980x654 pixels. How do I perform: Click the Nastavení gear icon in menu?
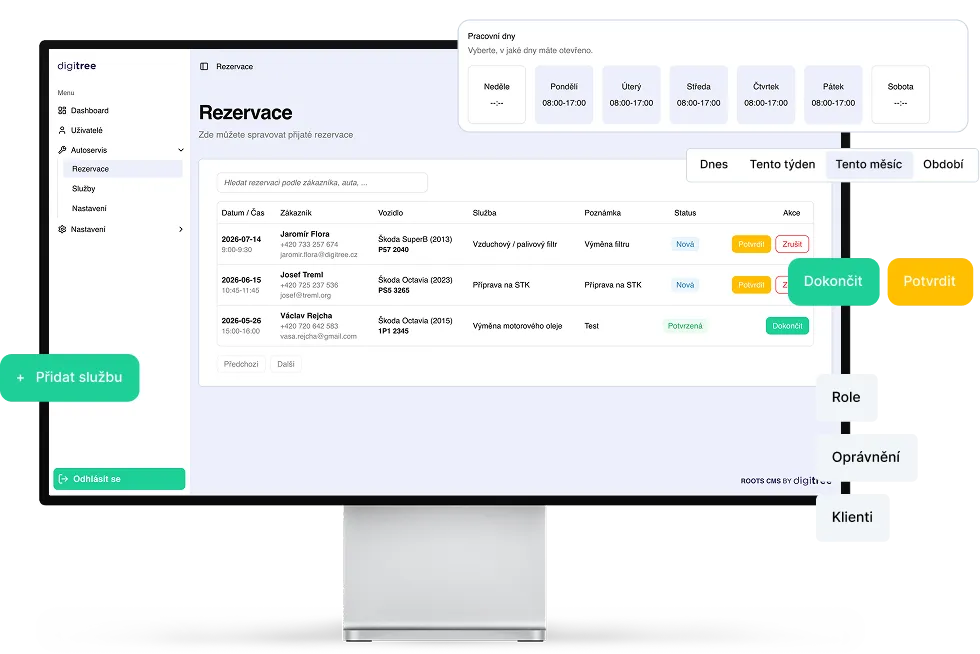(62, 229)
